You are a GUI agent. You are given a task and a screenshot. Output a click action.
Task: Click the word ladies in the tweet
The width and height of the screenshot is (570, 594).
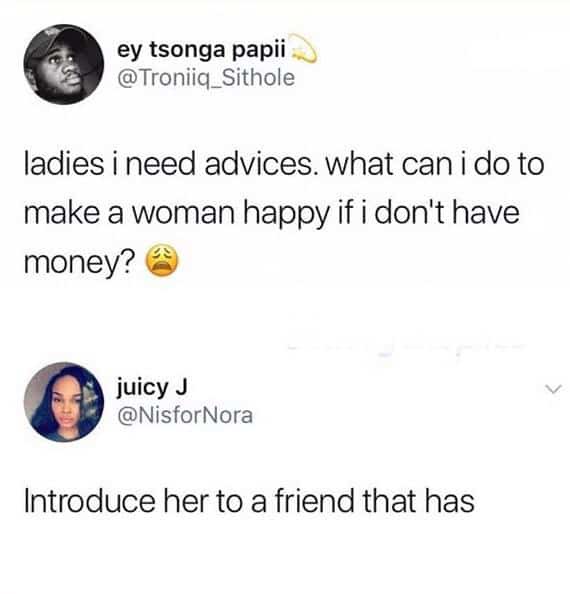tap(64, 165)
